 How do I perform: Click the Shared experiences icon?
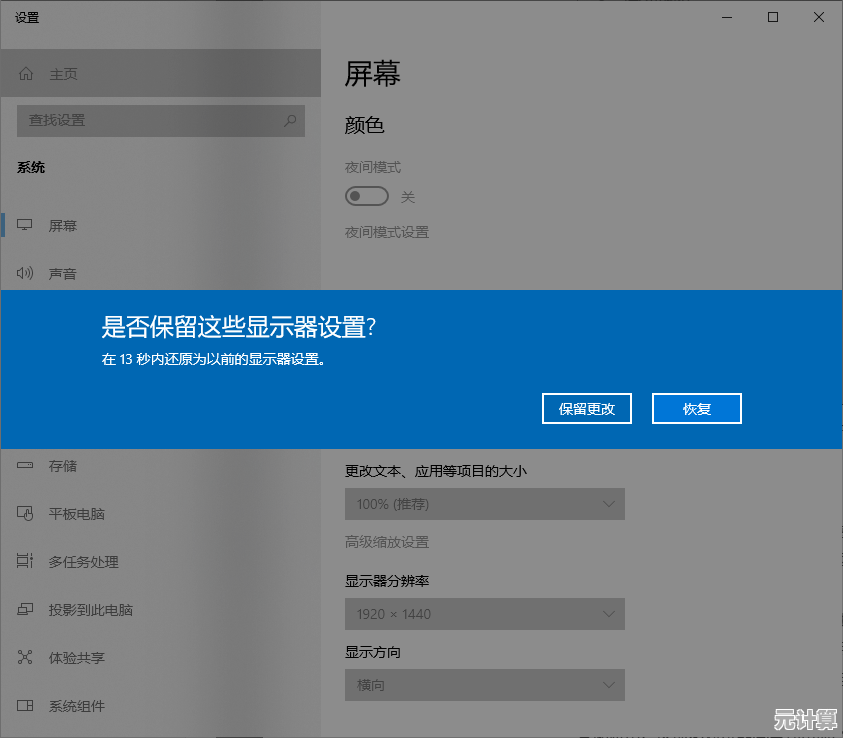click(x=26, y=658)
